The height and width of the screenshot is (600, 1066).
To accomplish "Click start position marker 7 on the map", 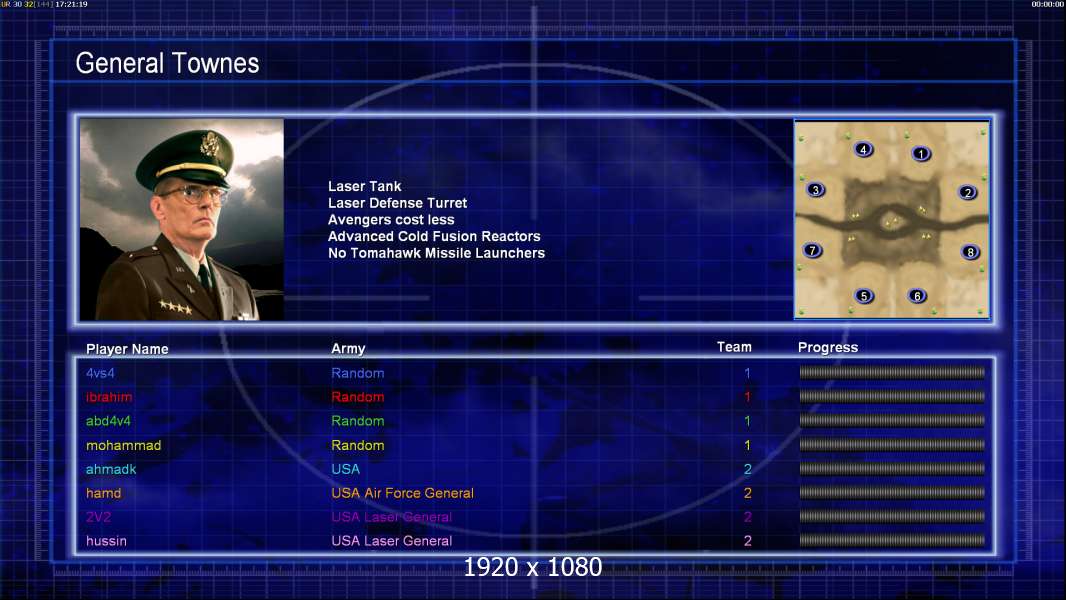I will point(812,250).
